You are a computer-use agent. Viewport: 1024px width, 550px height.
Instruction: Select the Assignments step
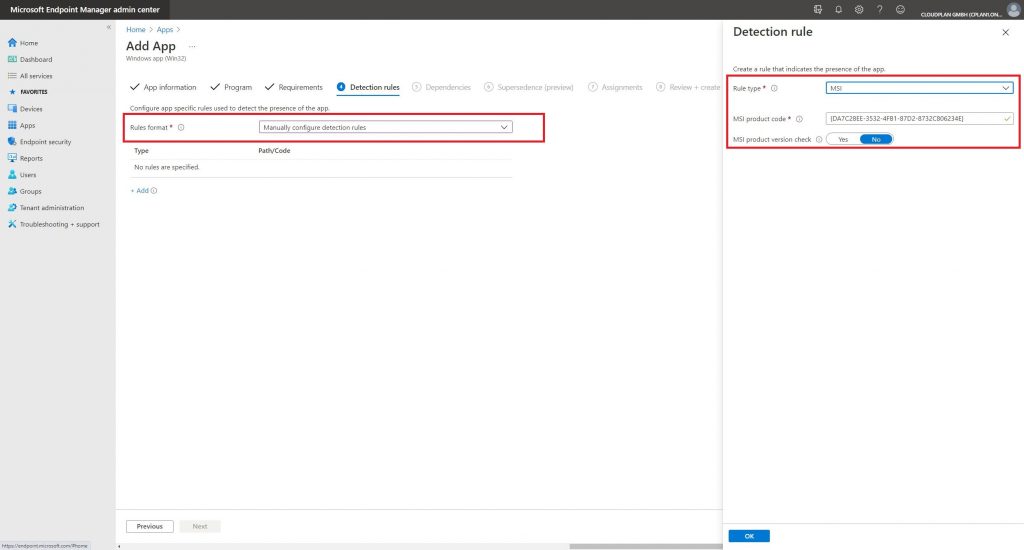coord(615,87)
